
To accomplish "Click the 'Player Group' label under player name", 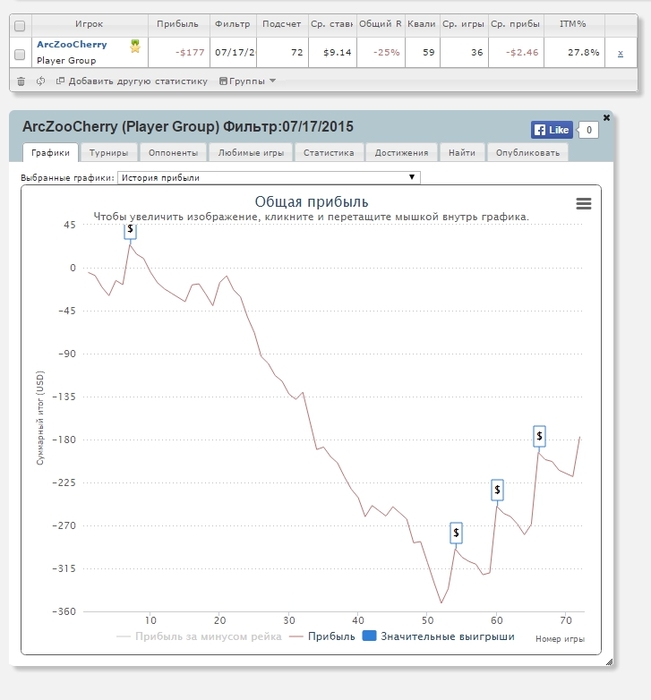I will point(66,60).
